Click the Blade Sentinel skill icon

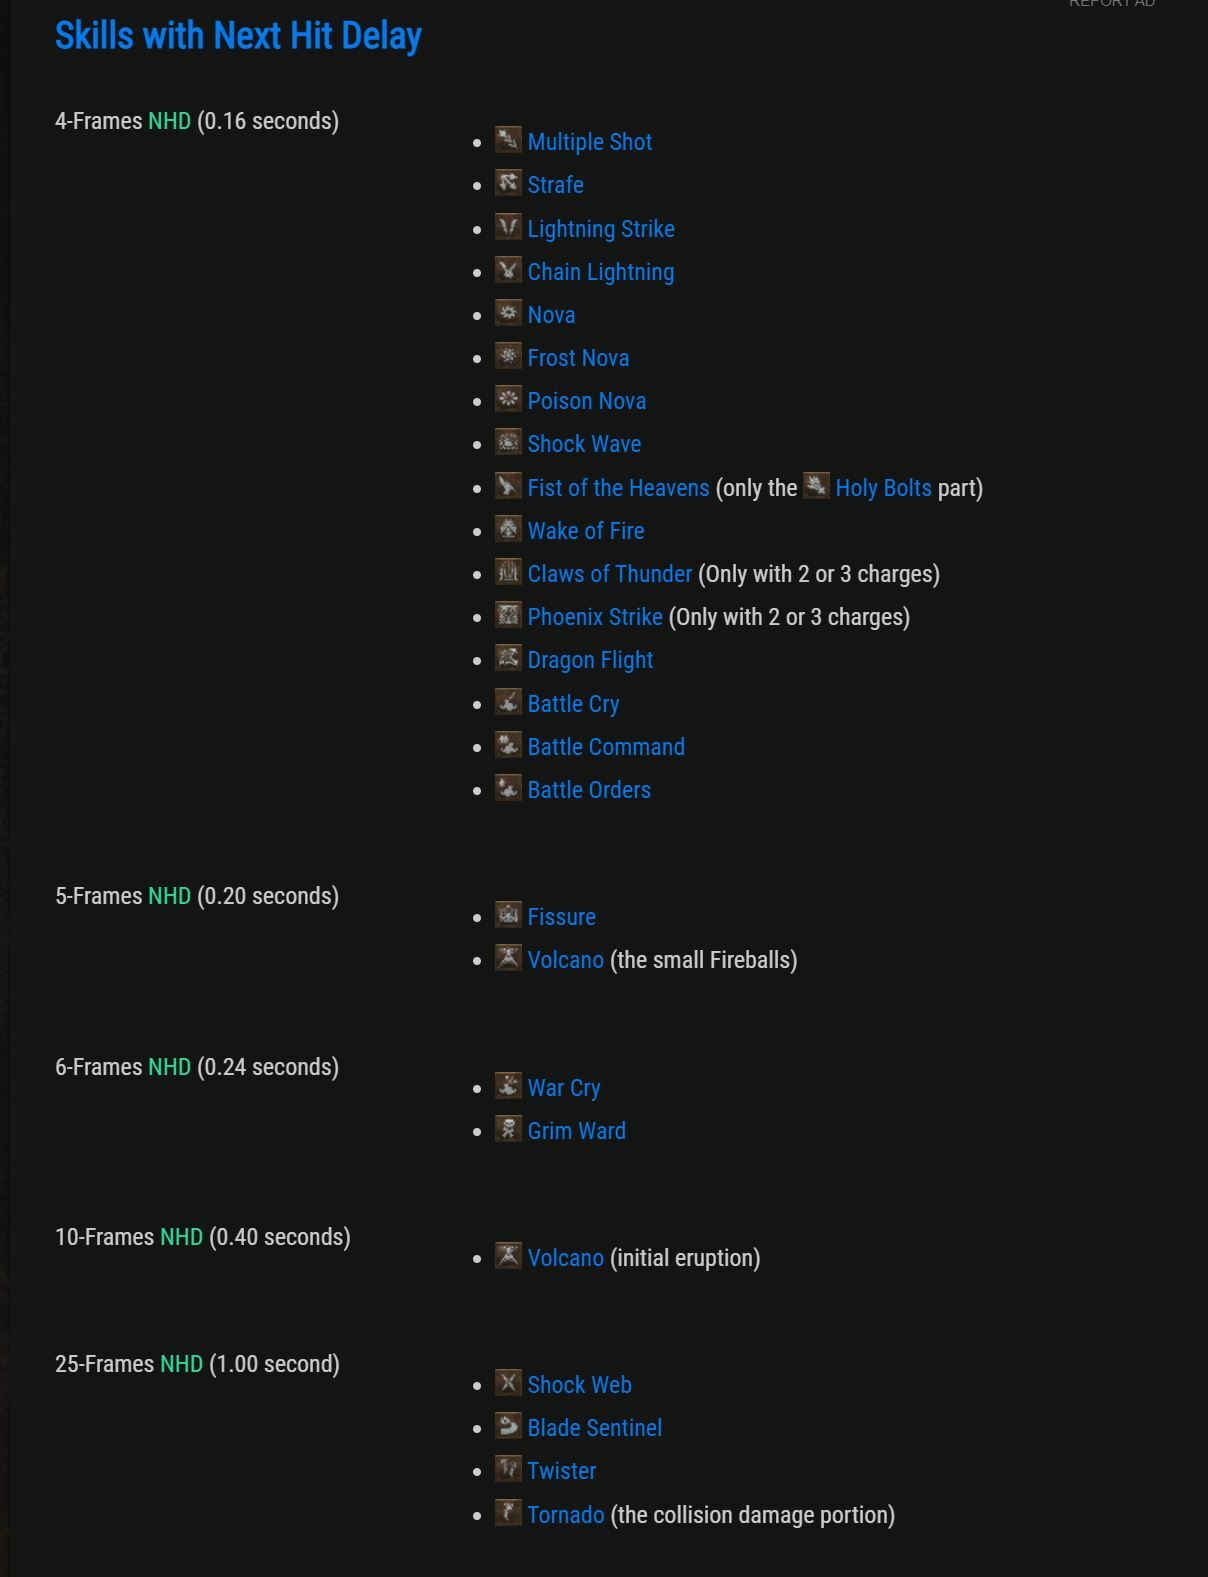(x=508, y=1426)
